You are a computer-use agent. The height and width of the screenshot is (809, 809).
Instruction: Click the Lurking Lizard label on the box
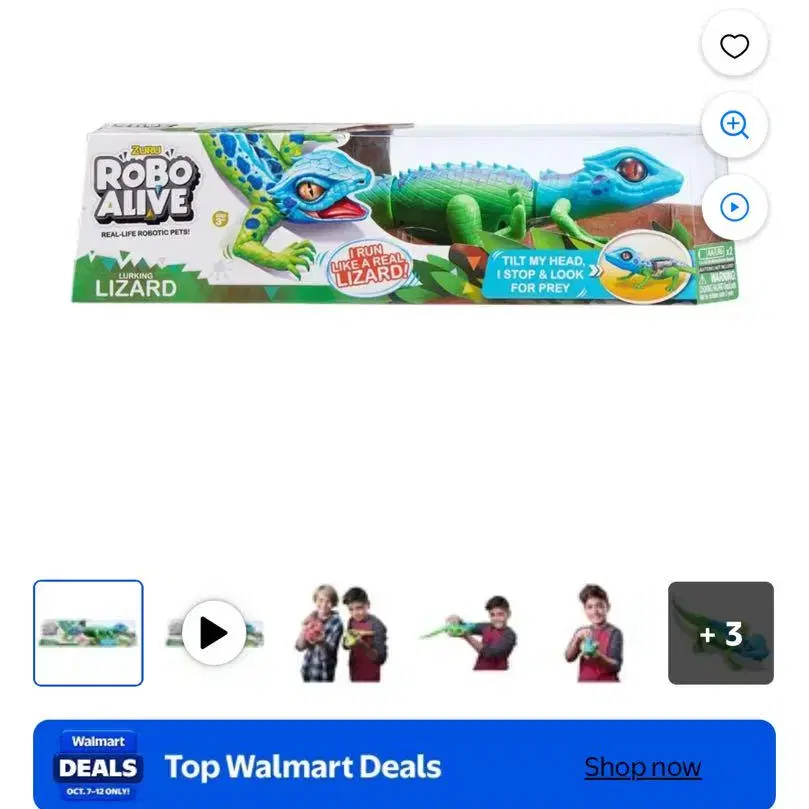136,285
